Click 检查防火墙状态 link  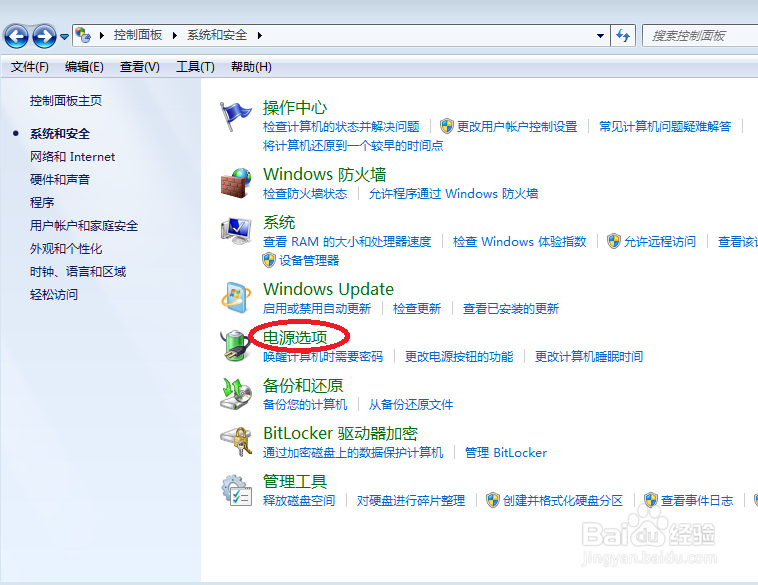305,194
